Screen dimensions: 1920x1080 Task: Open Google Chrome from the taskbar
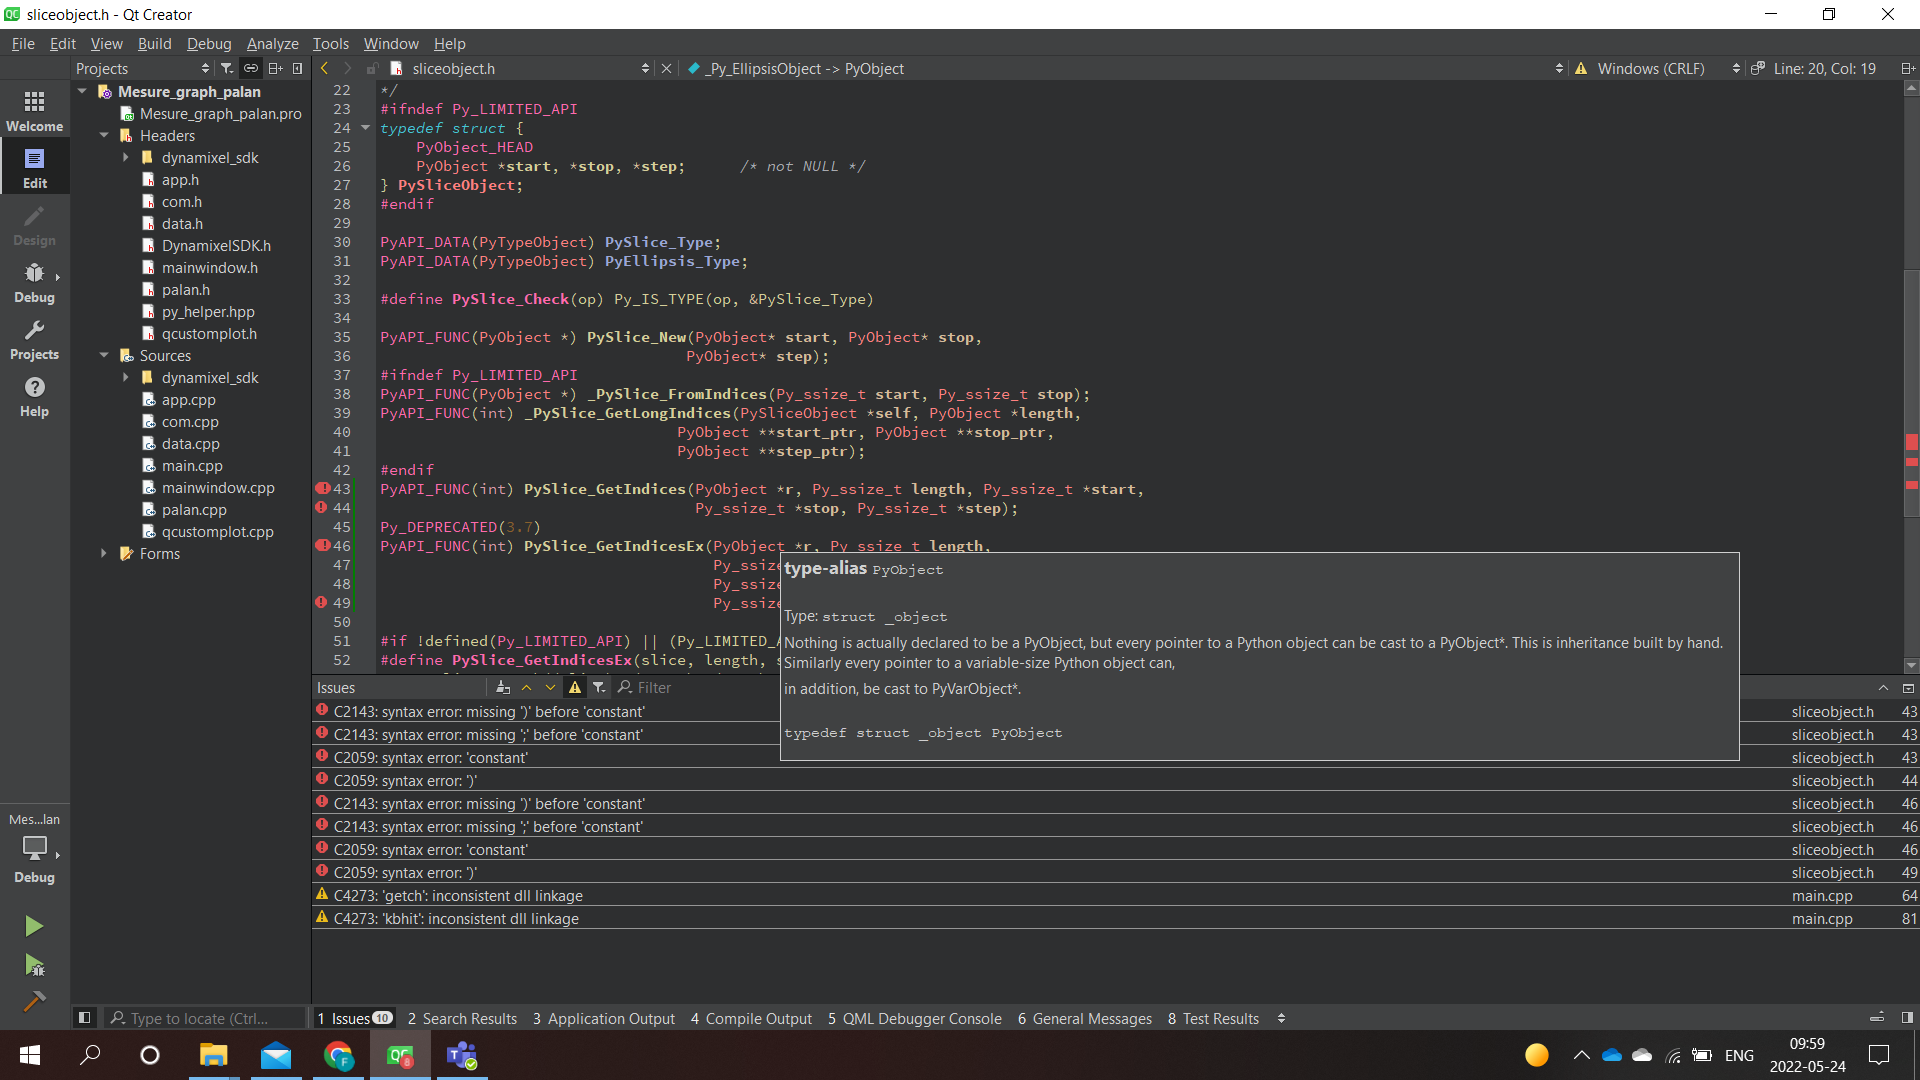pos(338,1055)
